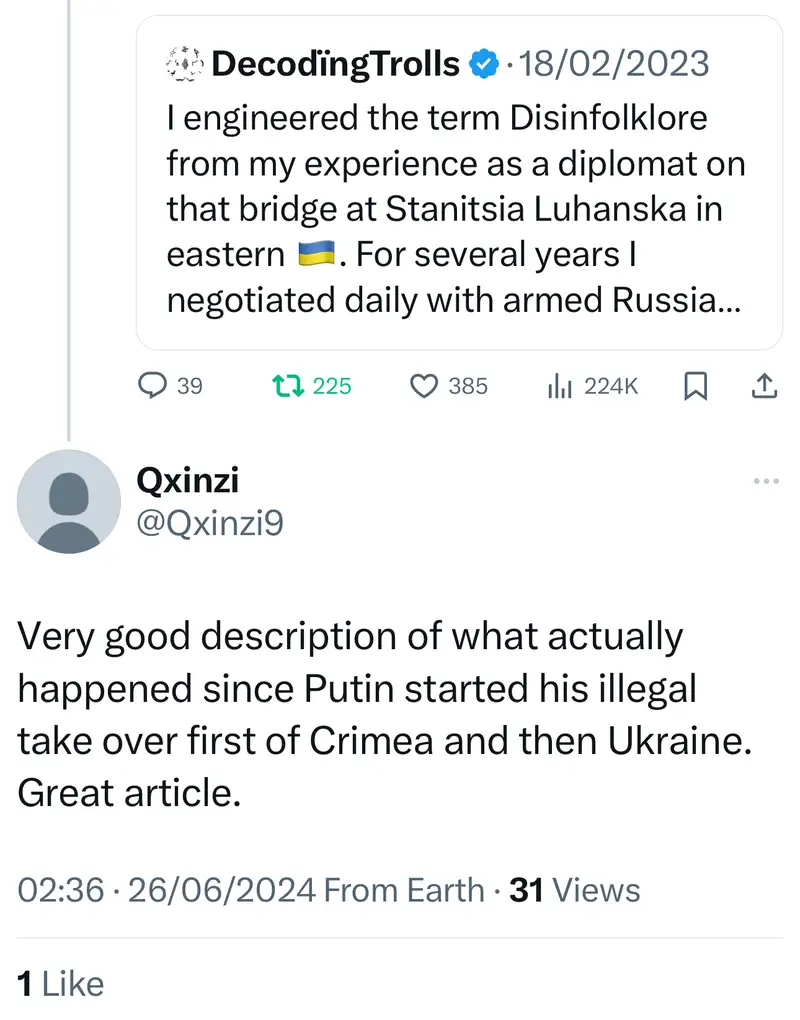Open the view analytics icon showing 224K
This screenshot has width=800, height=1020.
[x=558, y=385]
